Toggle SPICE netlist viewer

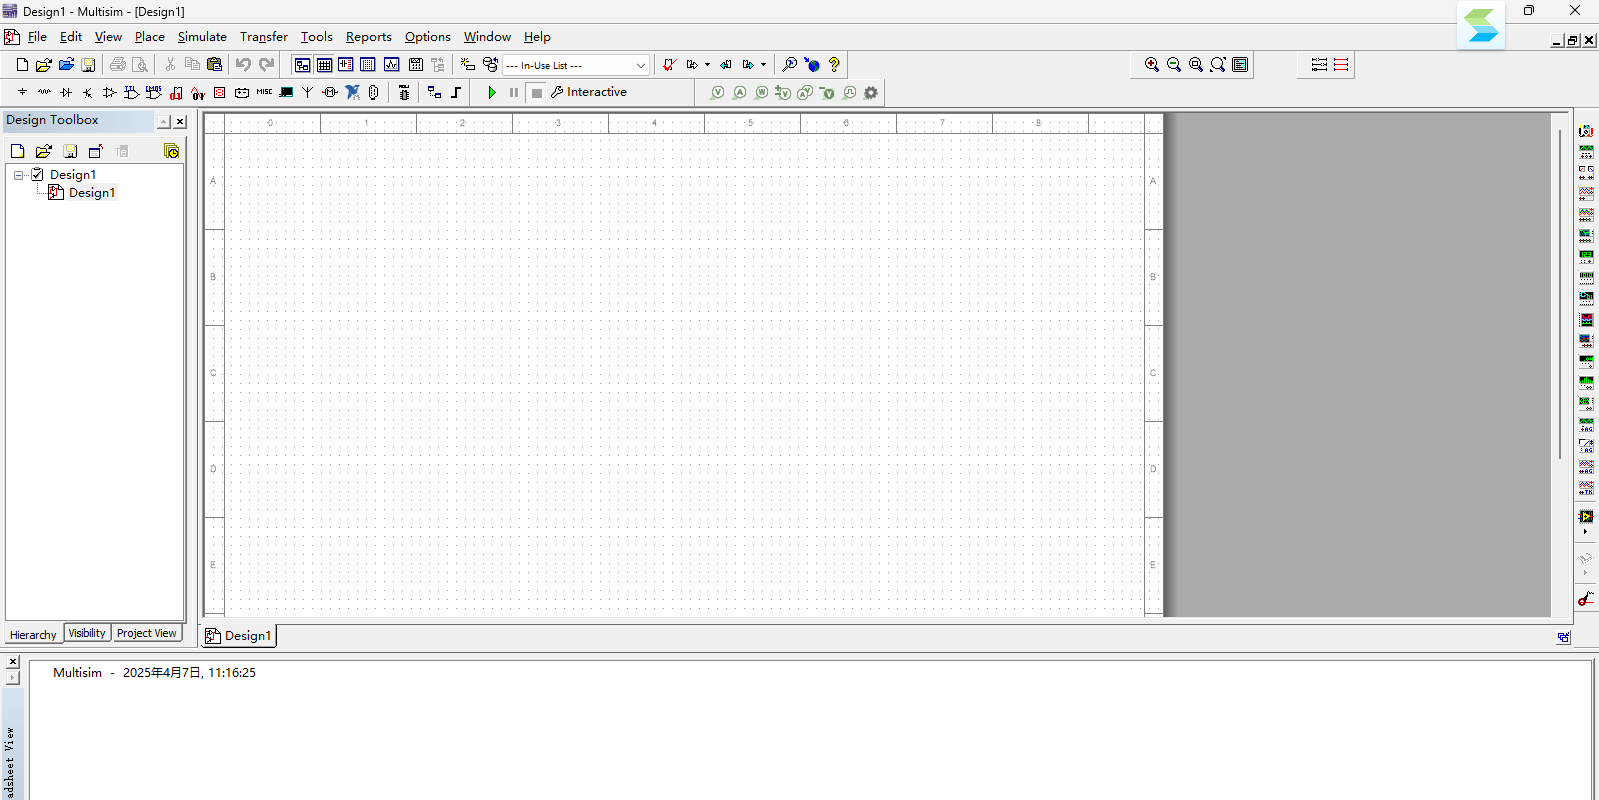(x=346, y=65)
